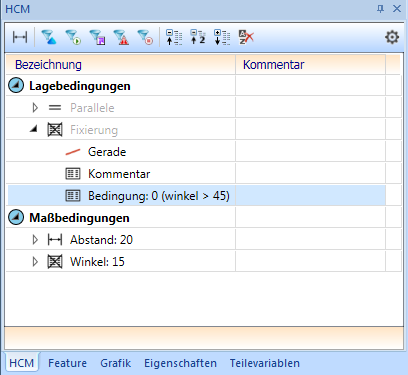Click the pin icon in HCM title bar
The width and height of the screenshot is (408, 375).
point(380,9)
